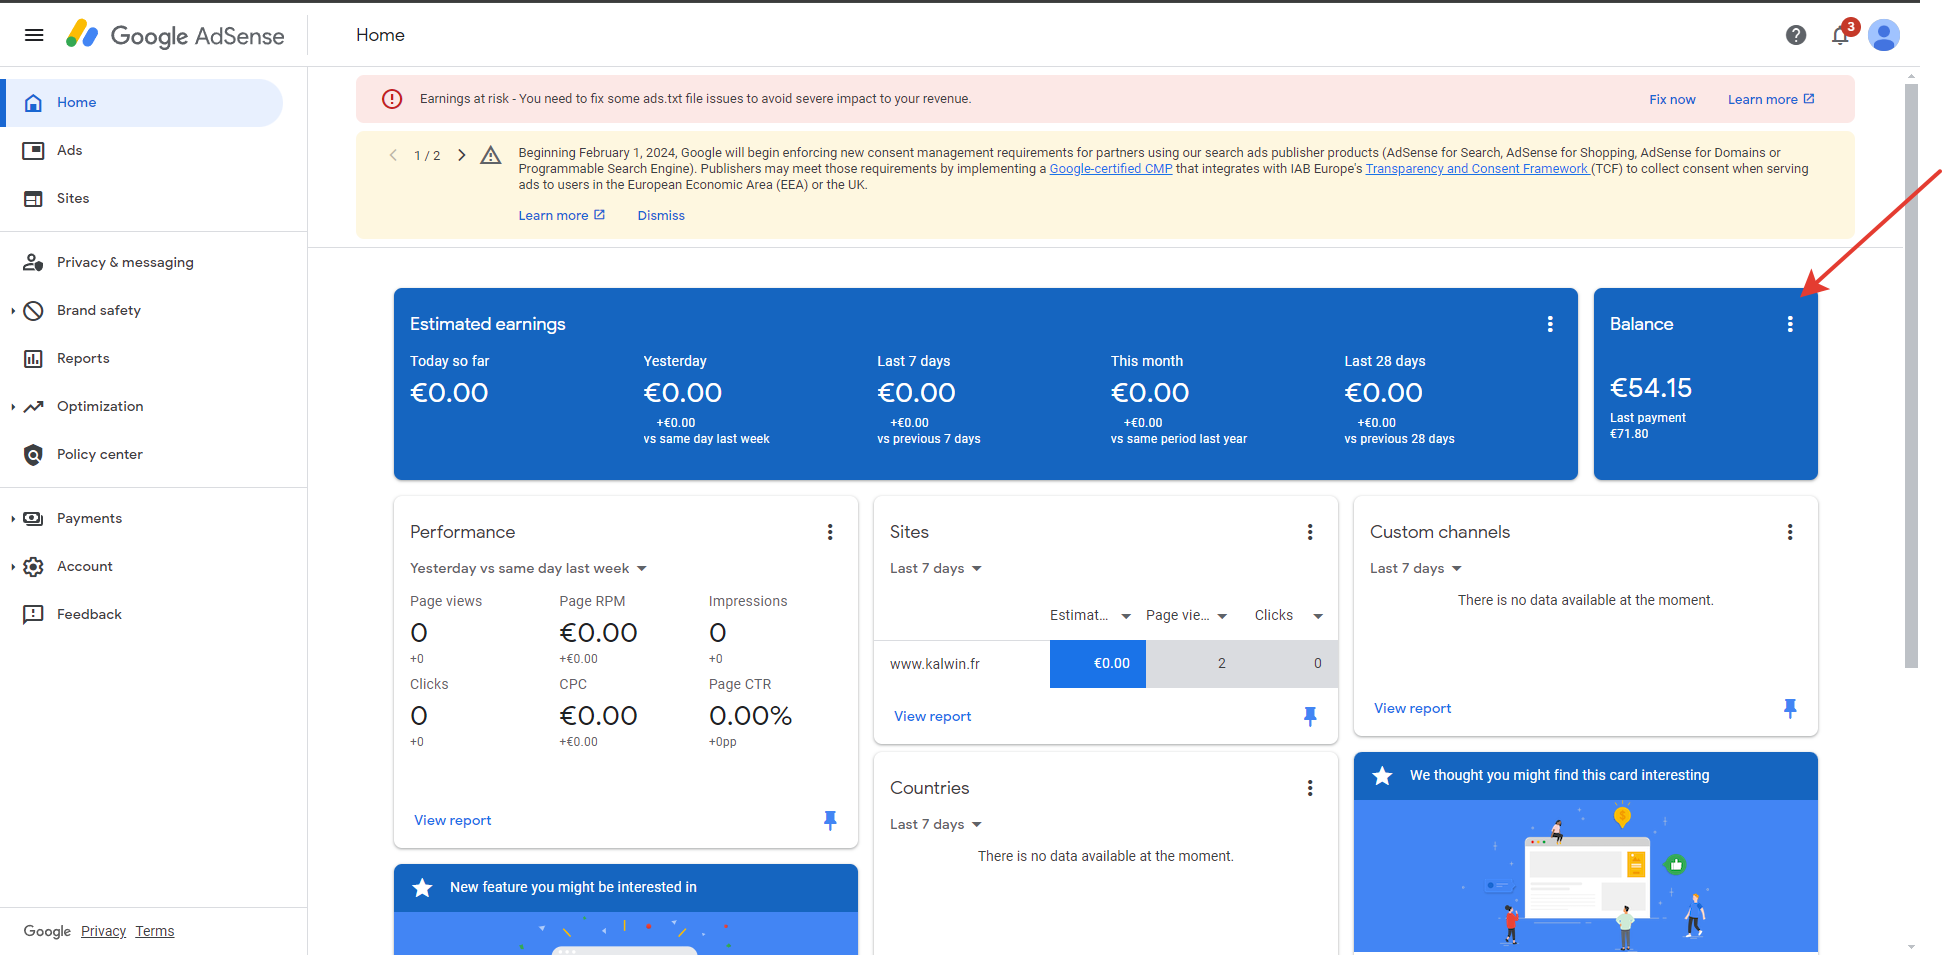Open Custom channels Last 7 days dropdown
Image resolution: width=1942 pixels, height=955 pixels.
1416,568
